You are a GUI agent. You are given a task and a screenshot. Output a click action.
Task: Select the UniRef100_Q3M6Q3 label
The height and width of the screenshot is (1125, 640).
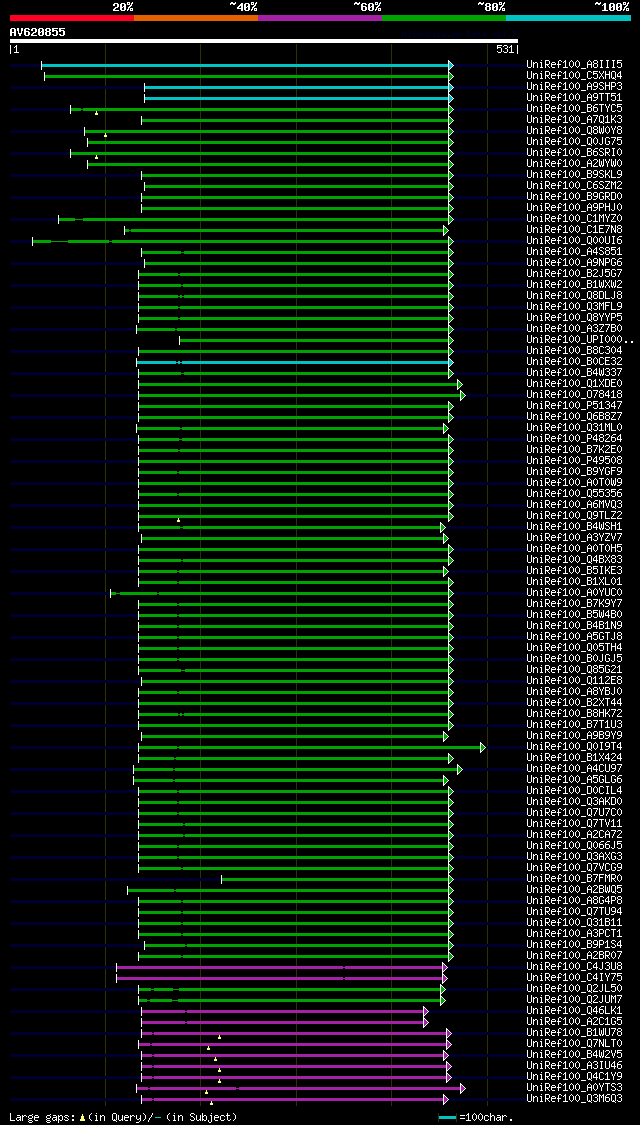click(574, 1098)
